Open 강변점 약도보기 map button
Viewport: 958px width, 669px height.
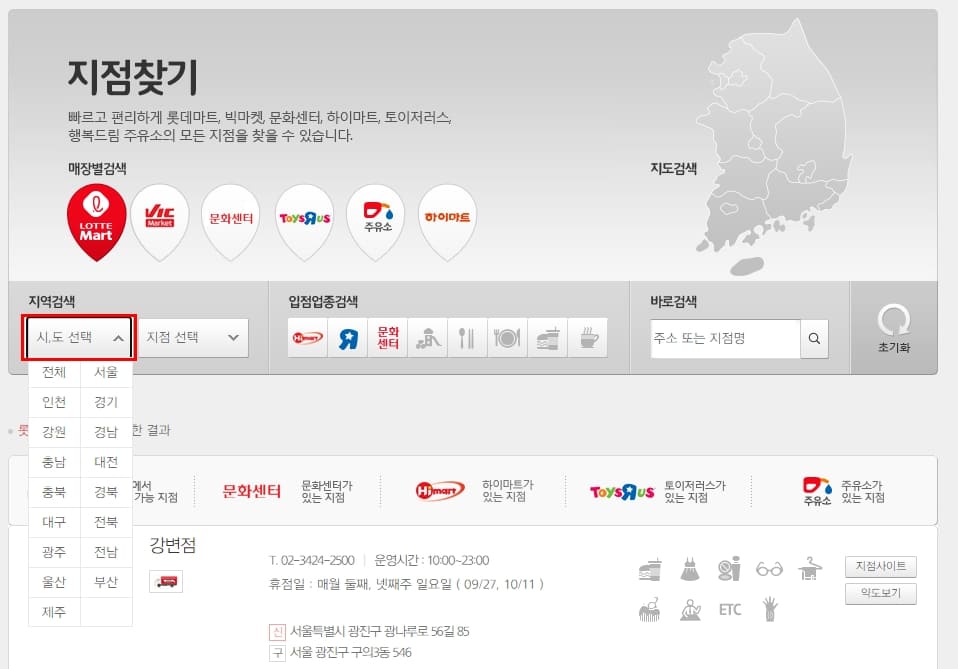coord(880,593)
